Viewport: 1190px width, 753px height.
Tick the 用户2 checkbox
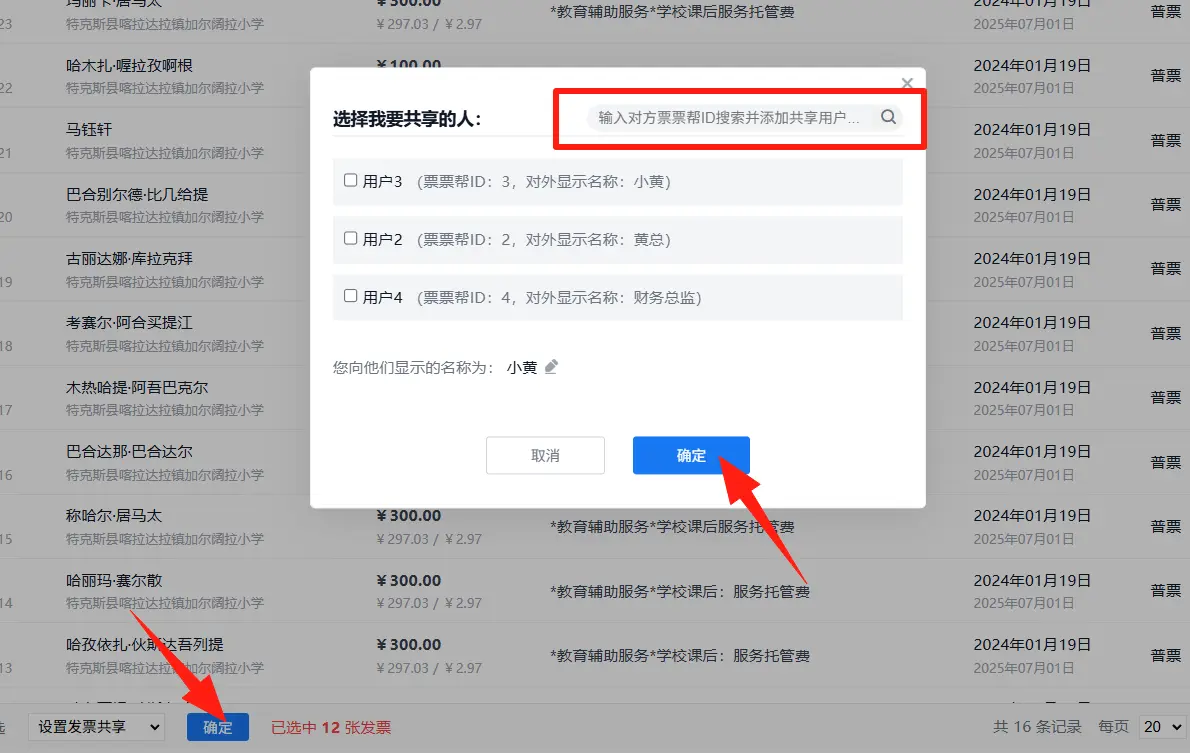click(x=350, y=238)
